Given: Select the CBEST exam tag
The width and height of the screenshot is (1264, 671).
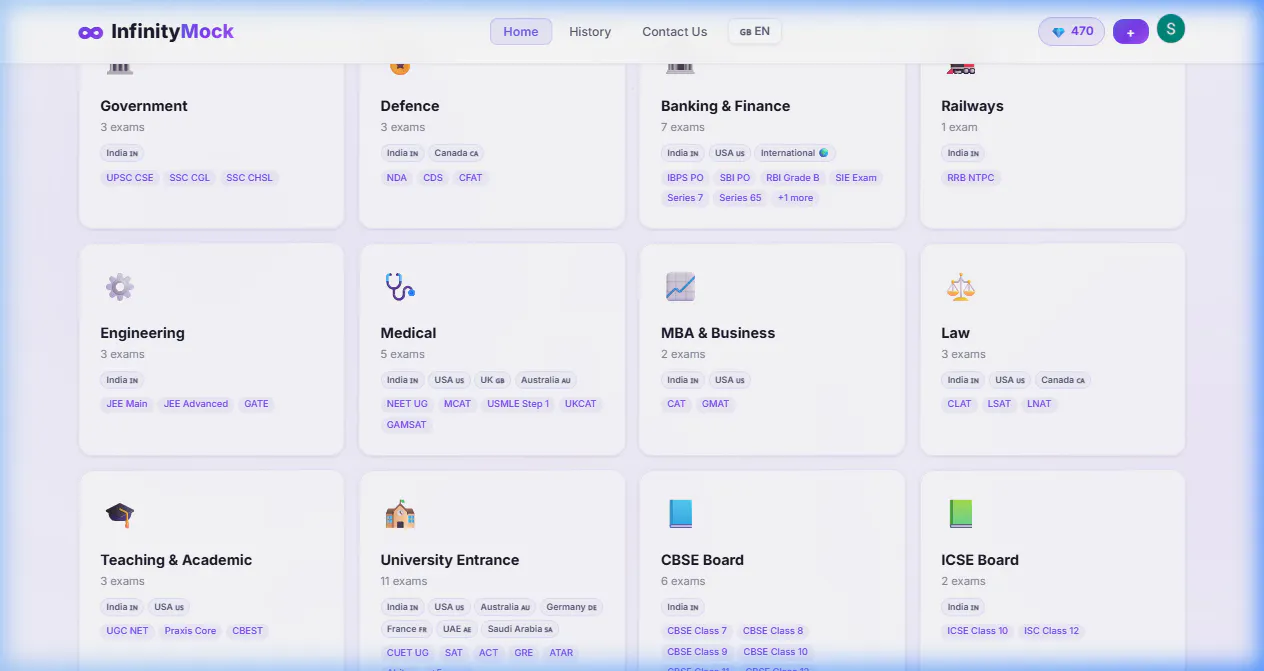Looking at the screenshot, I should point(248,631).
